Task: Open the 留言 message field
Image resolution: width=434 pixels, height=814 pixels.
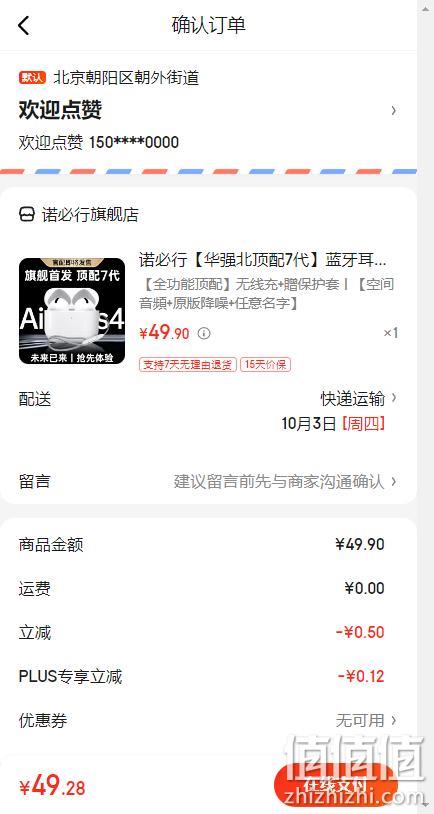Action: point(208,482)
